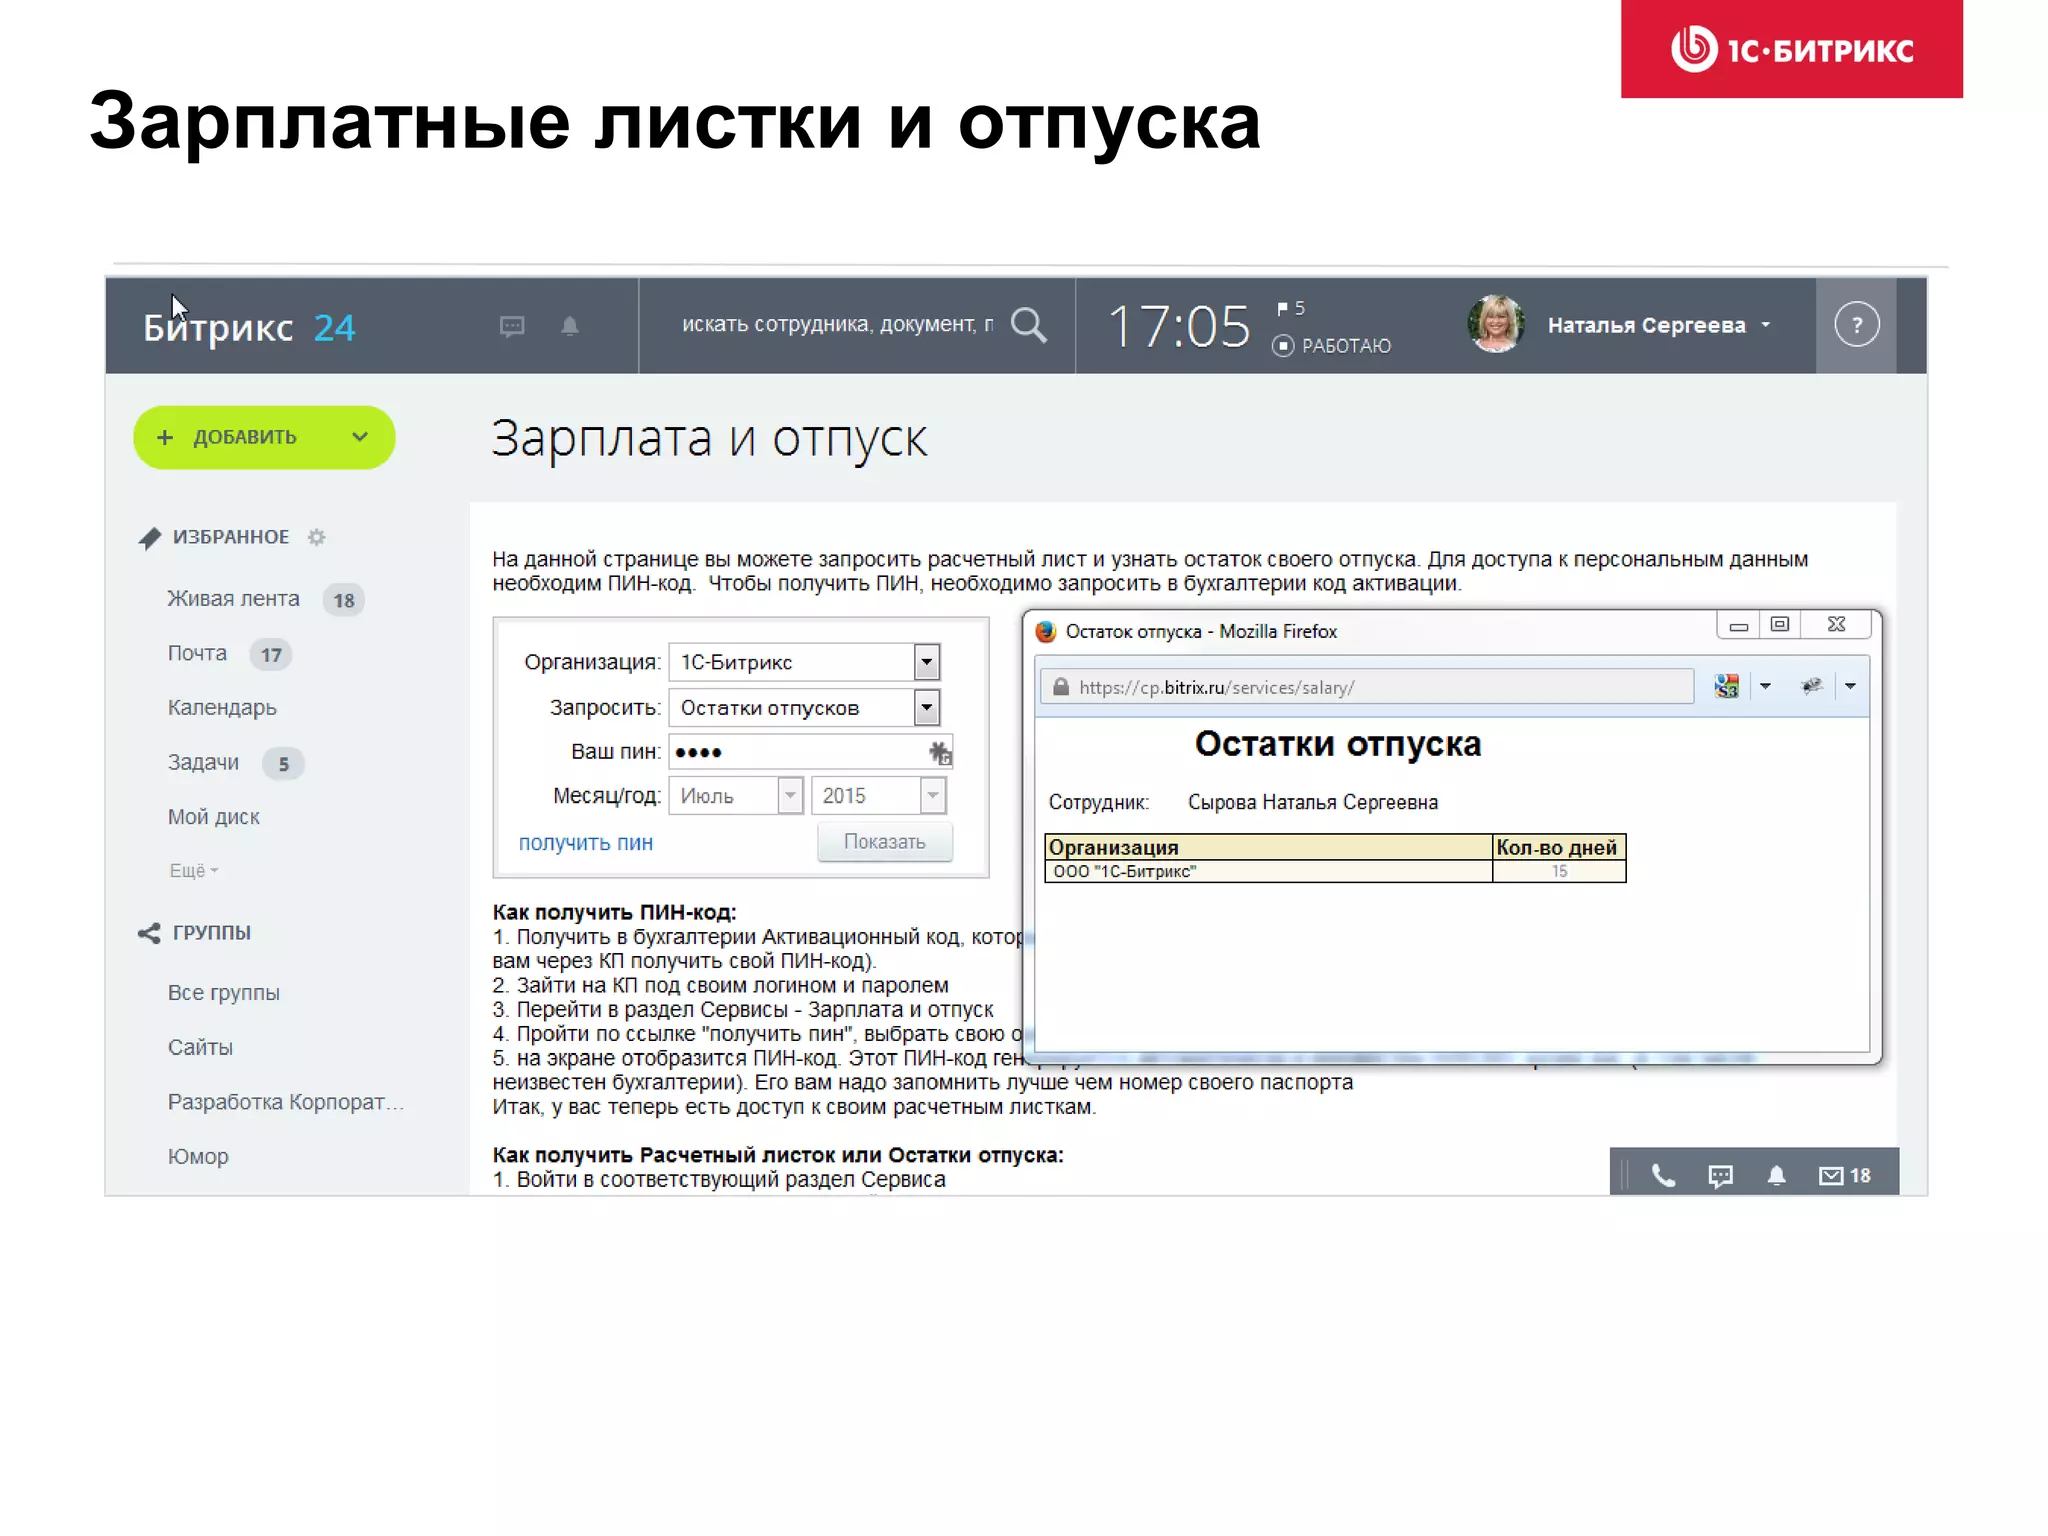Click the search magnifier icon
The width and height of the screenshot is (2048, 1536).
tap(1028, 325)
